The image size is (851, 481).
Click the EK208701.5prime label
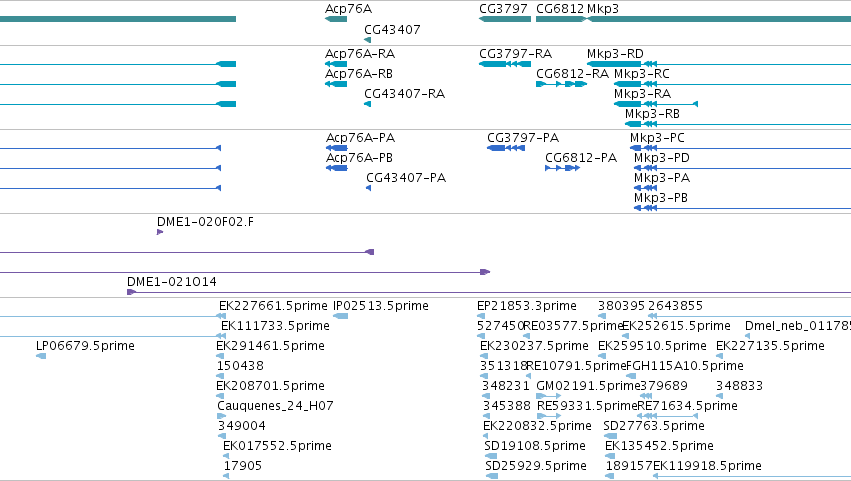pyautogui.click(x=270, y=386)
